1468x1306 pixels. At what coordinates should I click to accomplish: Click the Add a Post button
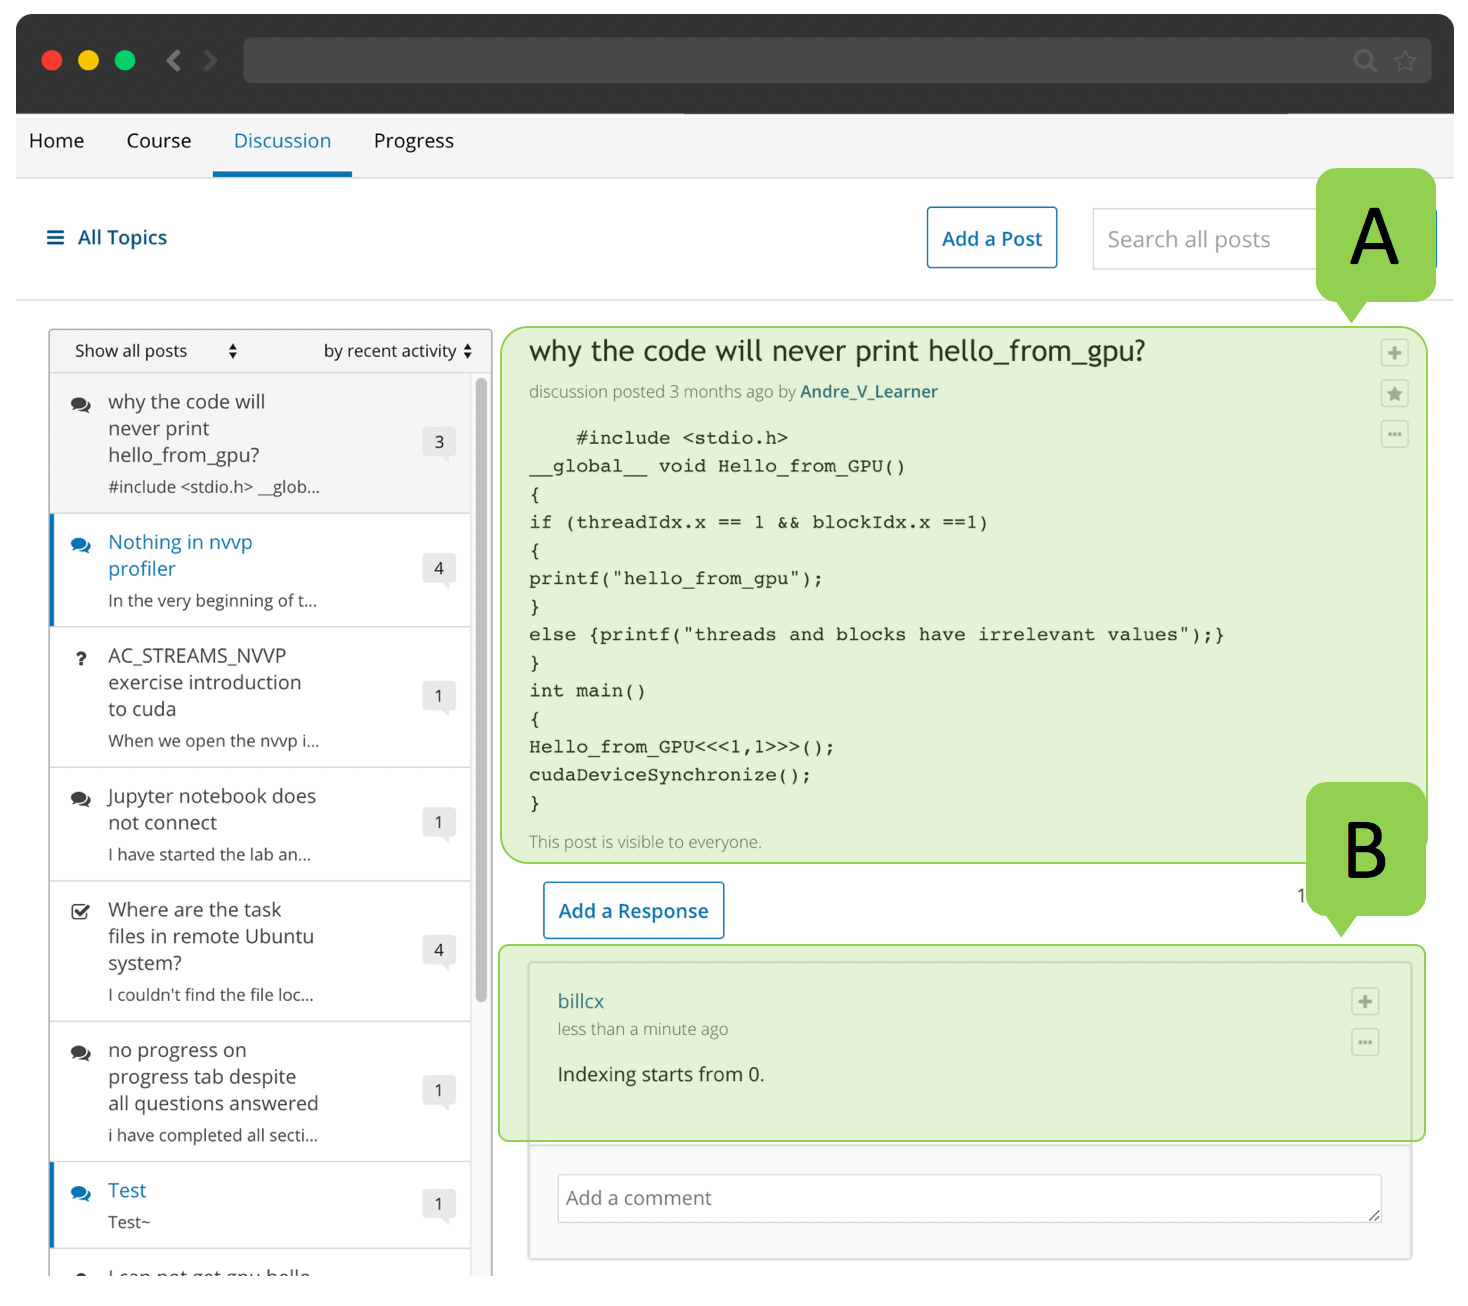[991, 238]
